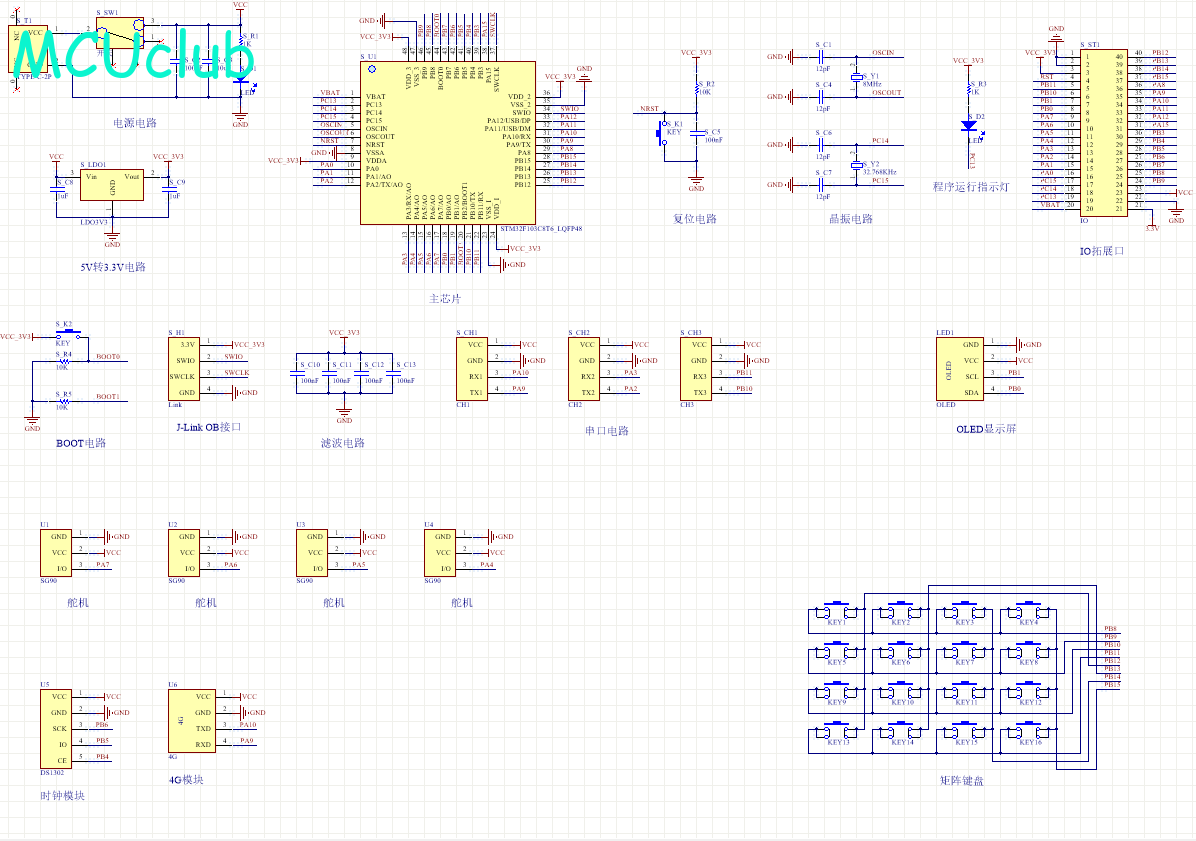1196x841 pixels.
Task: Click the OSCIN net label by crystal
Action: pyautogui.click(x=883, y=53)
